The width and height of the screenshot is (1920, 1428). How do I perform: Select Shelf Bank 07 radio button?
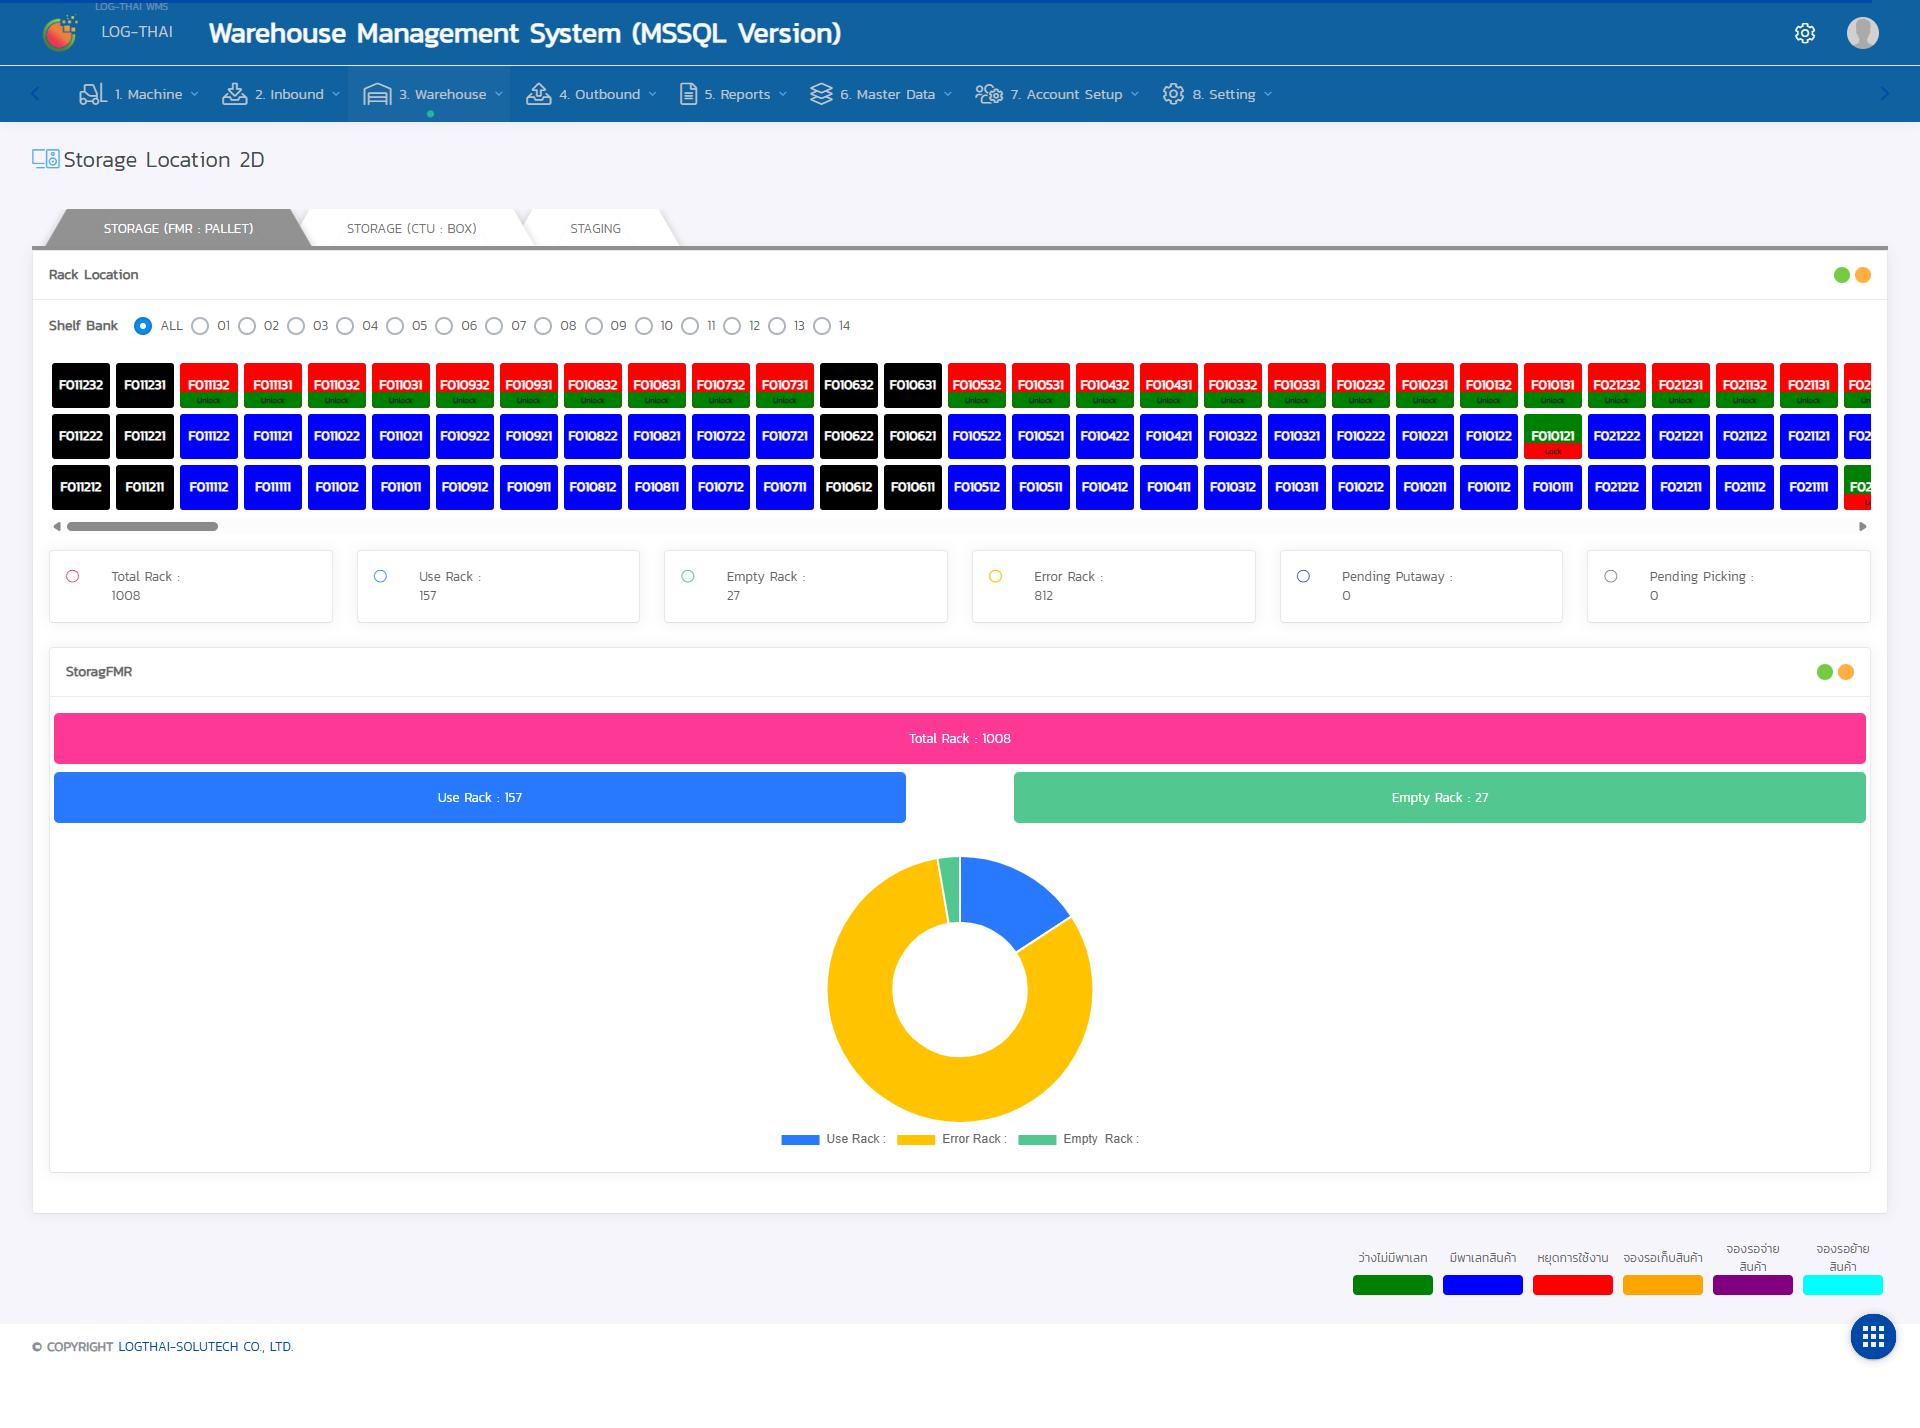494,326
